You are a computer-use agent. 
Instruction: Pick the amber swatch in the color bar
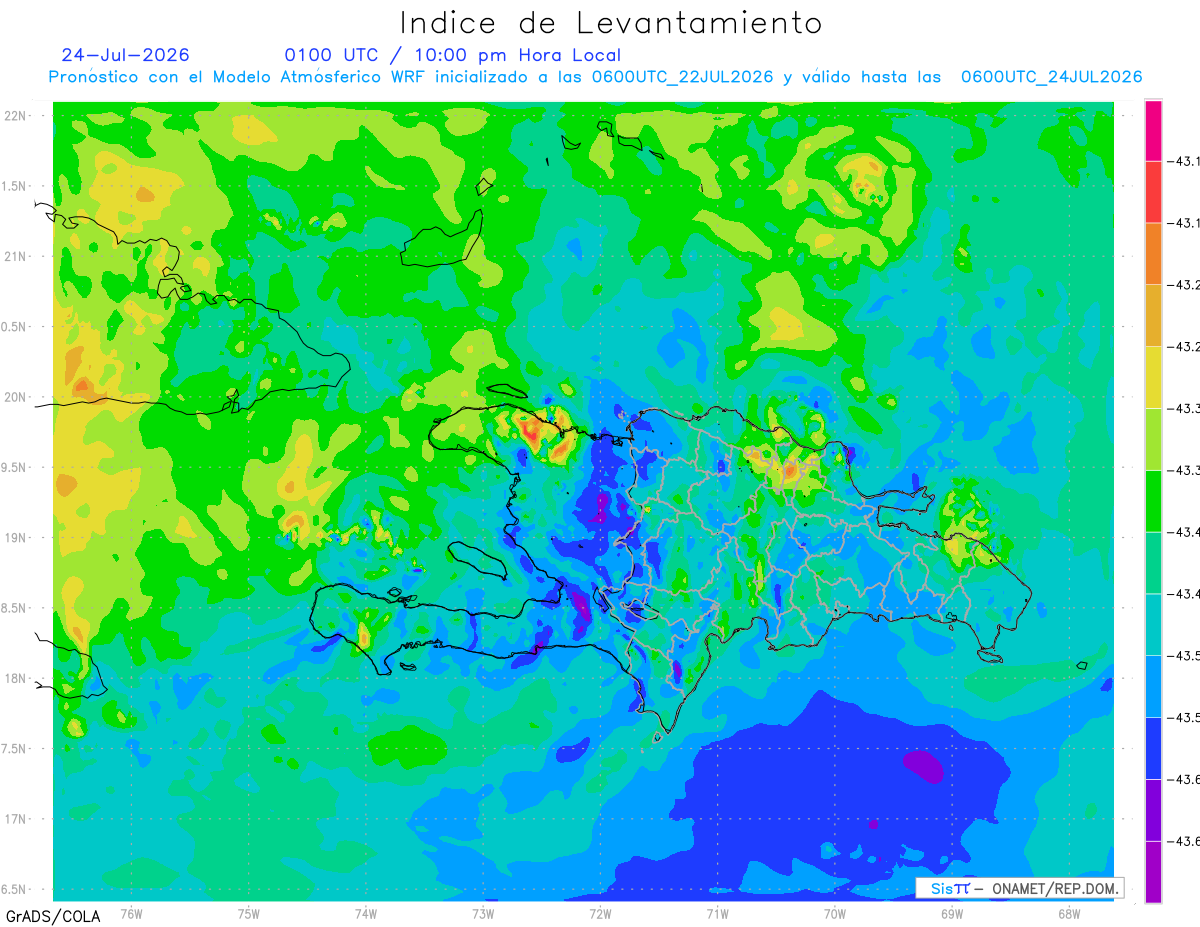pos(1153,316)
